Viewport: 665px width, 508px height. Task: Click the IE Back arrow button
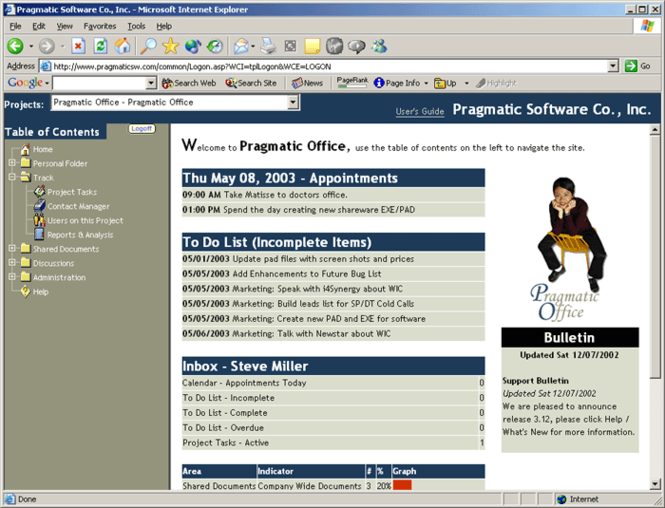tap(15, 46)
